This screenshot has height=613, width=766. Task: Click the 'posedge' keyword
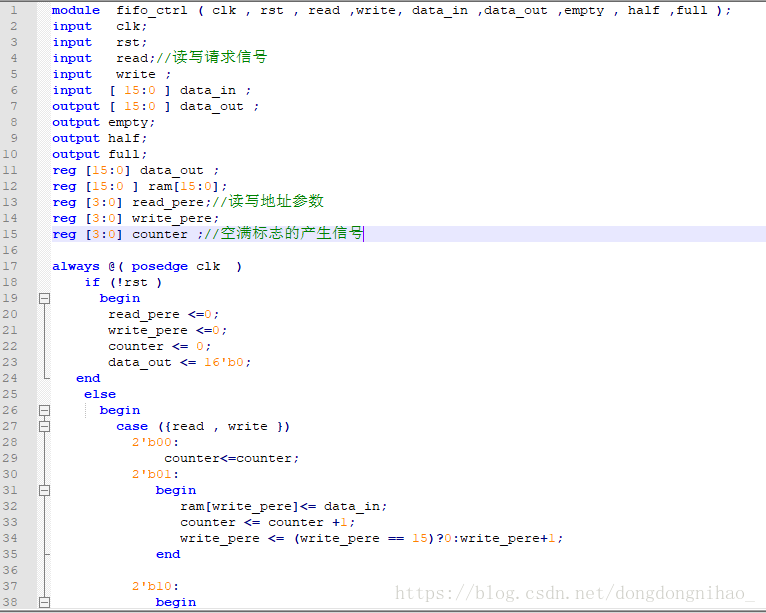click(160, 267)
